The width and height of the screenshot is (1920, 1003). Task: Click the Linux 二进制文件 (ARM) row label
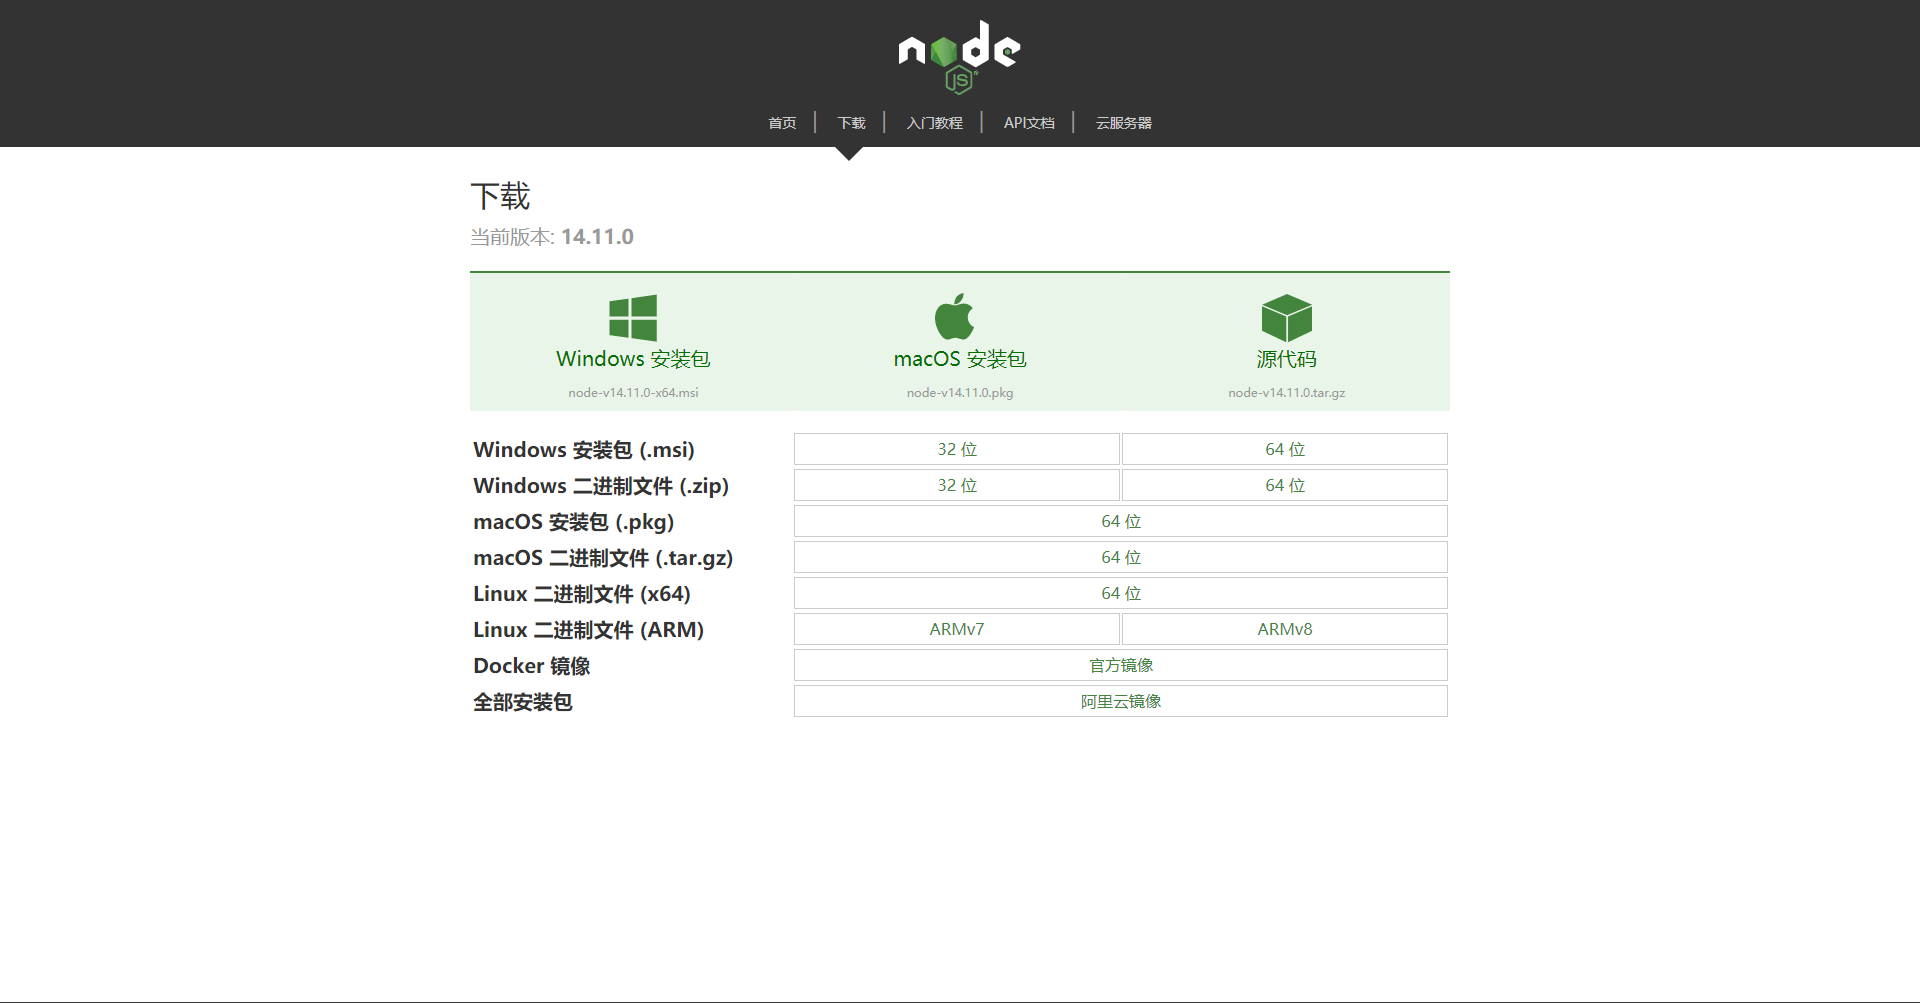pos(589,630)
